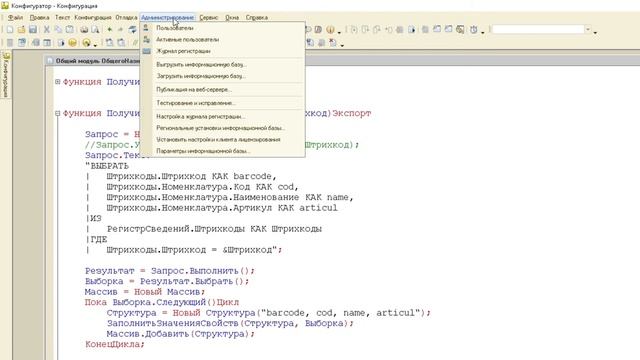This screenshot has width=640, height=360.
Task: Click the yellow debug icon with dropdown arrow
Action: point(86,42)
